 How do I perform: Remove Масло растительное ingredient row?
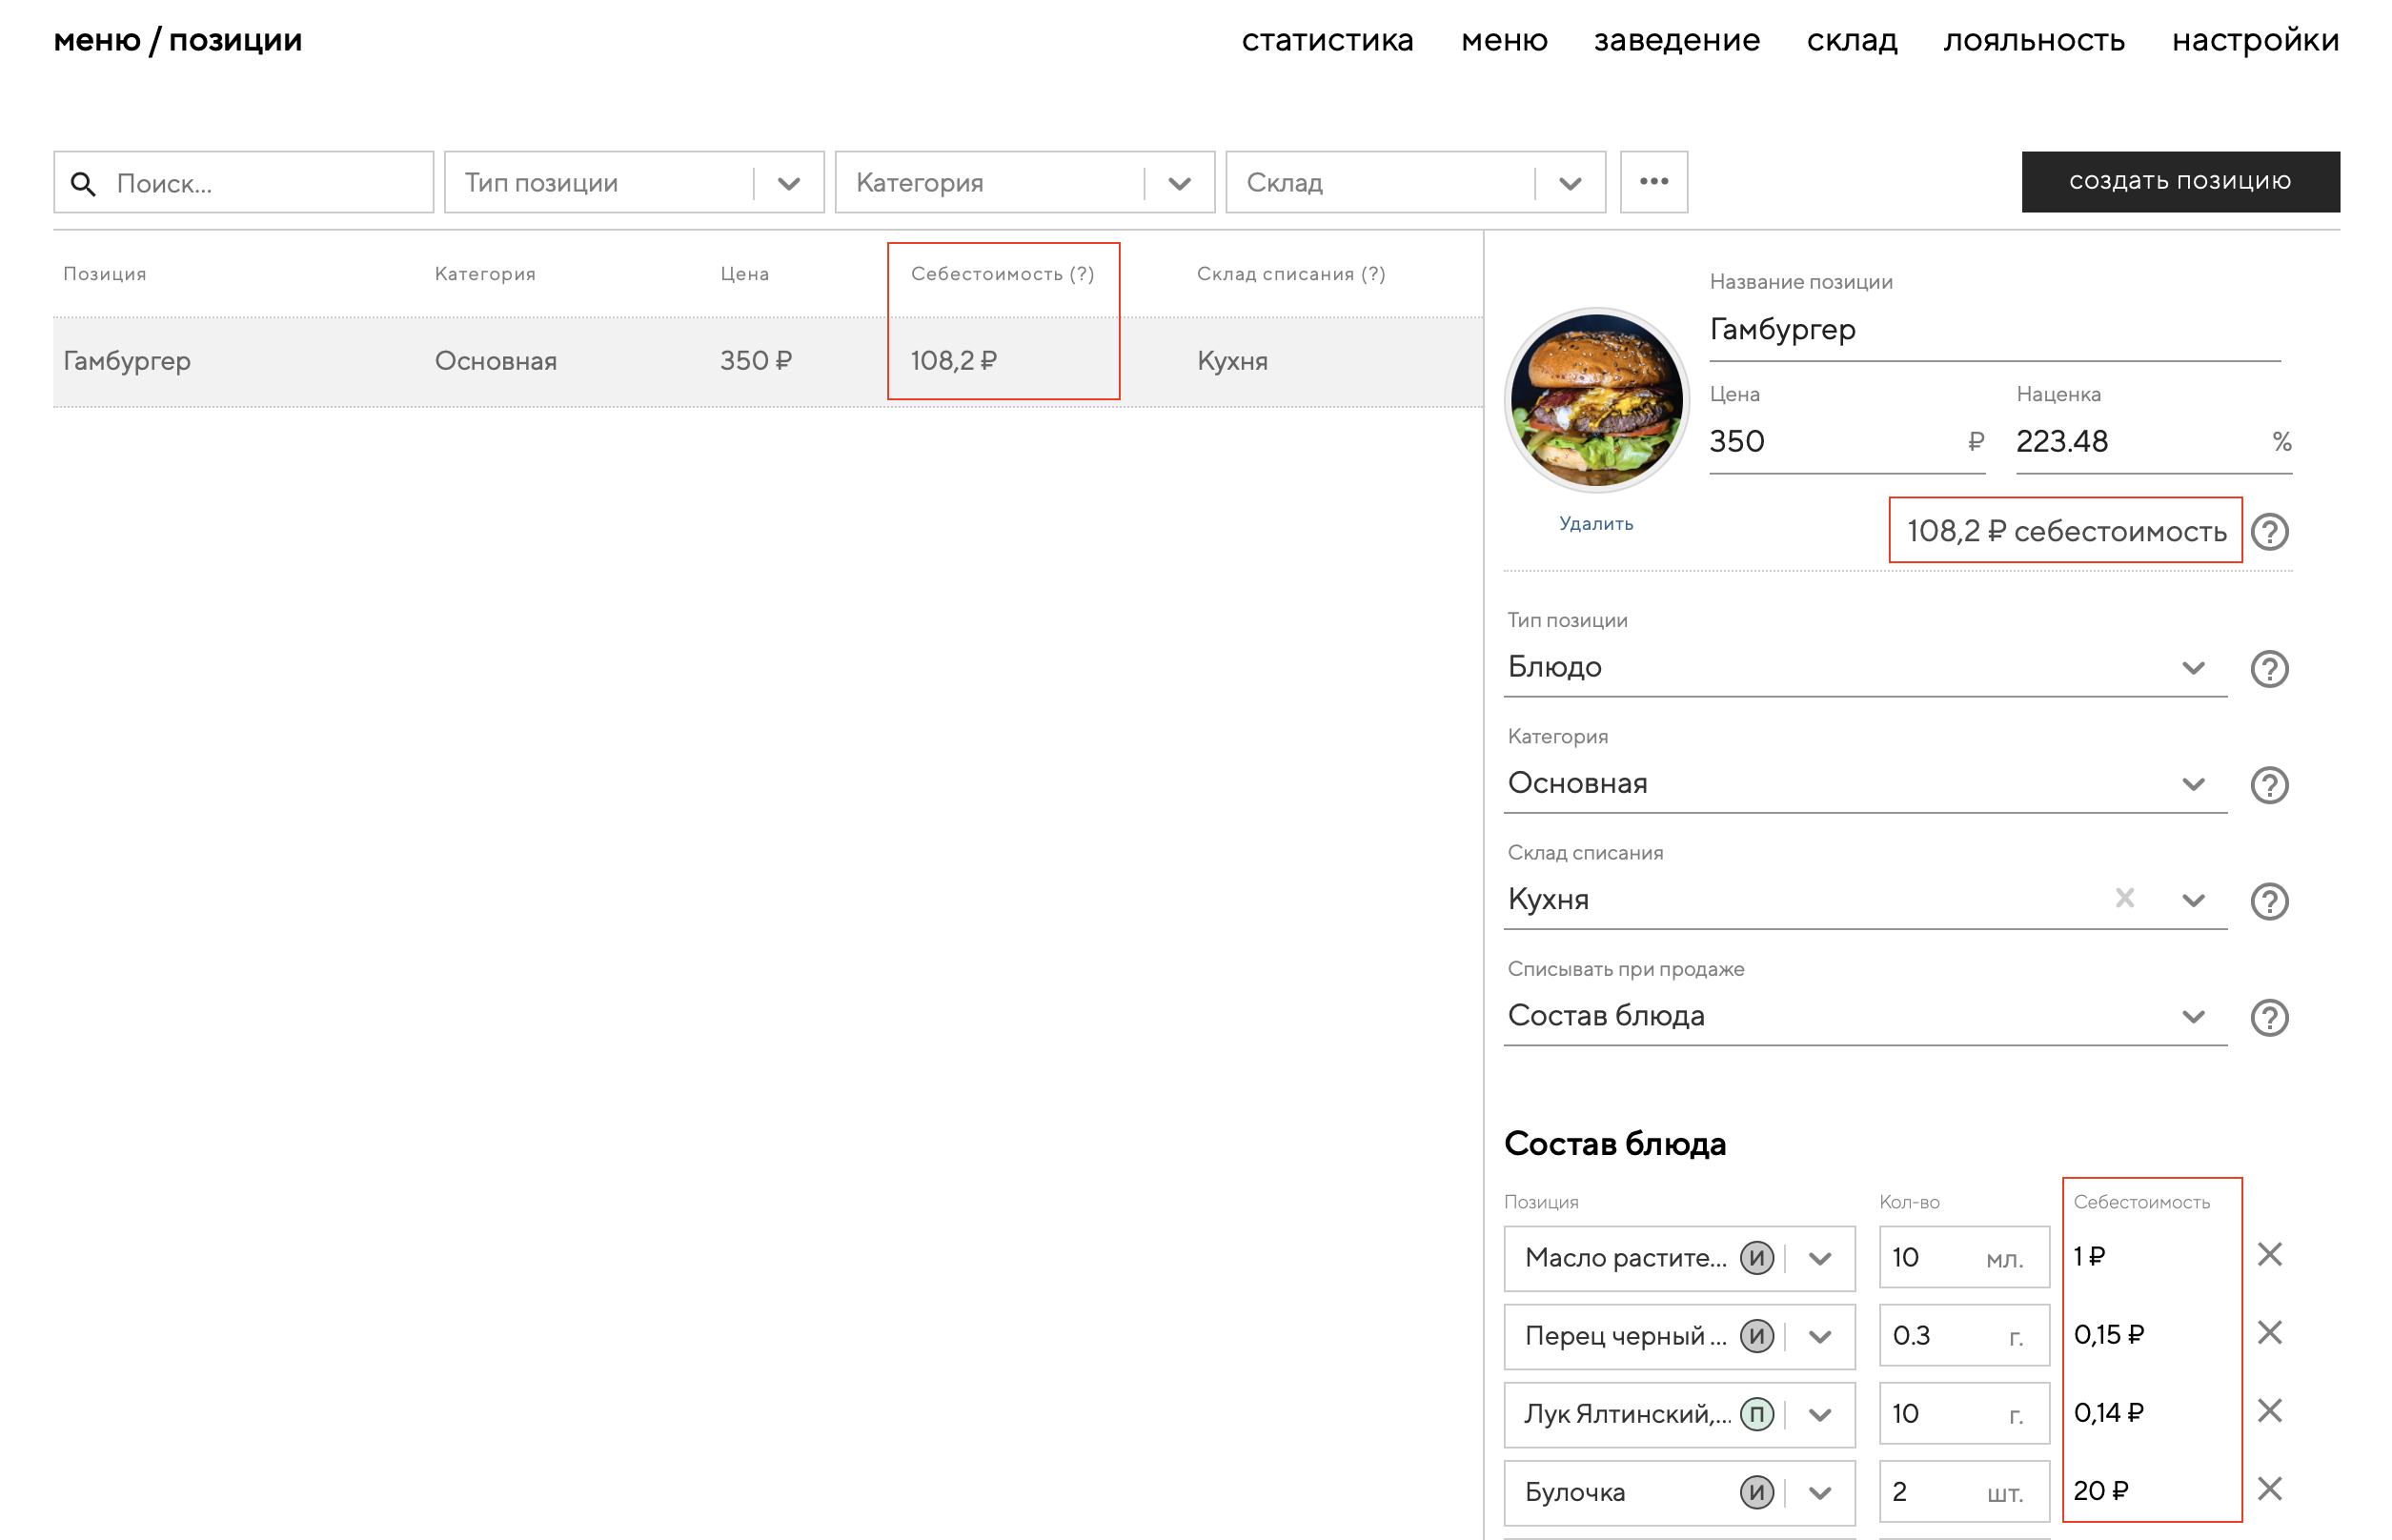2269,1255
